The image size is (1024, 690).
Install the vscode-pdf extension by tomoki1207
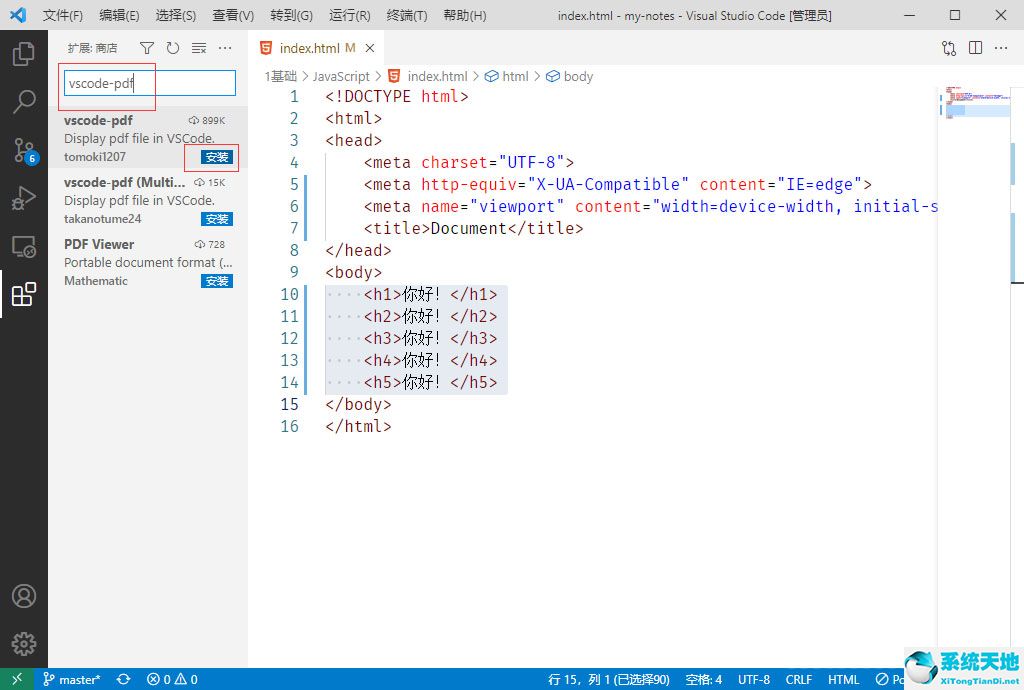point(216,157)
